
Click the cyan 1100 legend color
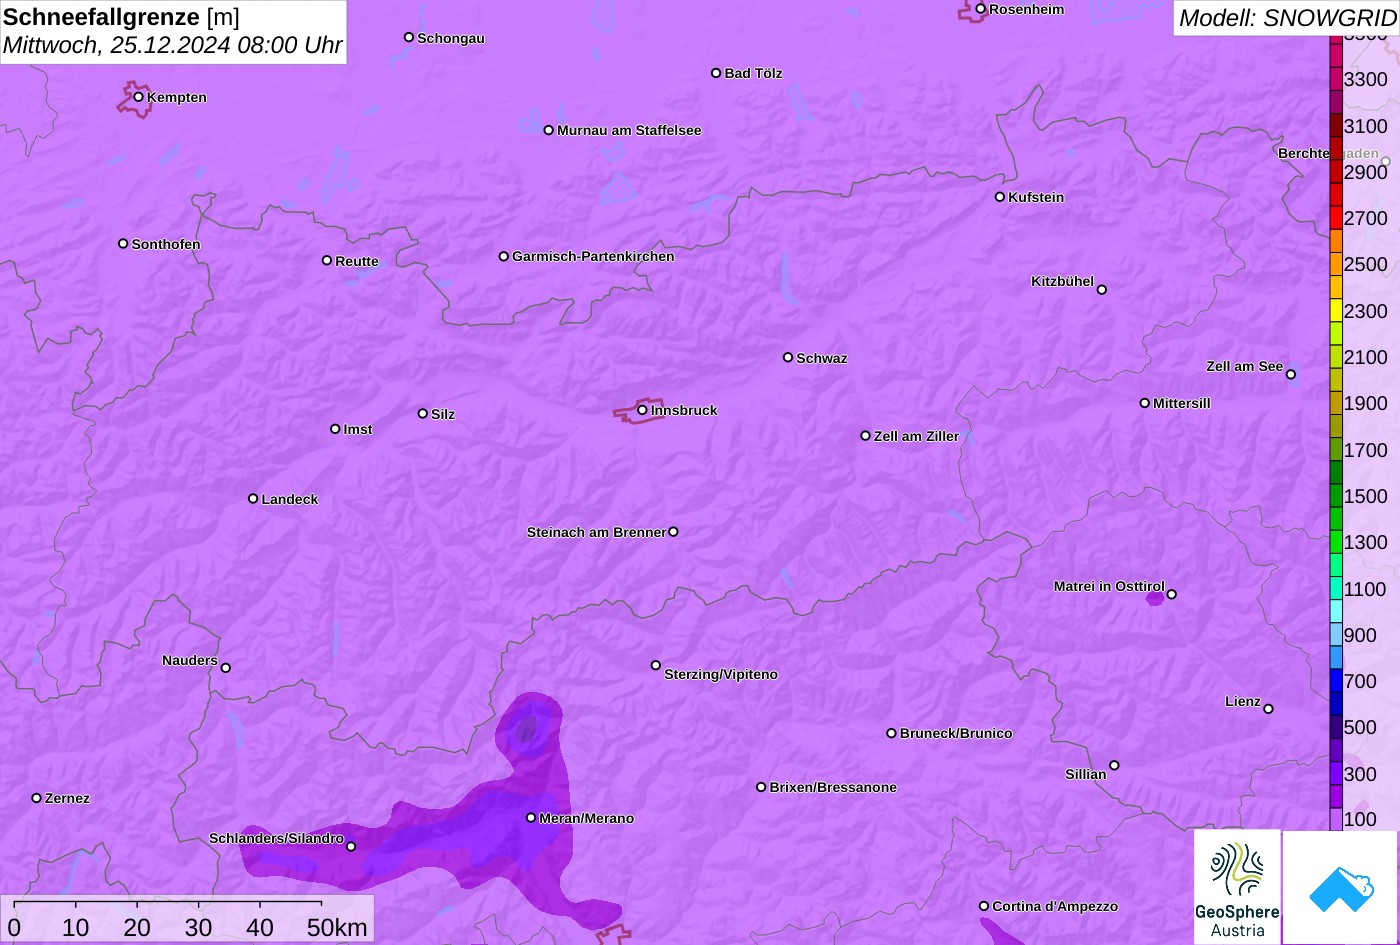click(x=1336, y=588)
